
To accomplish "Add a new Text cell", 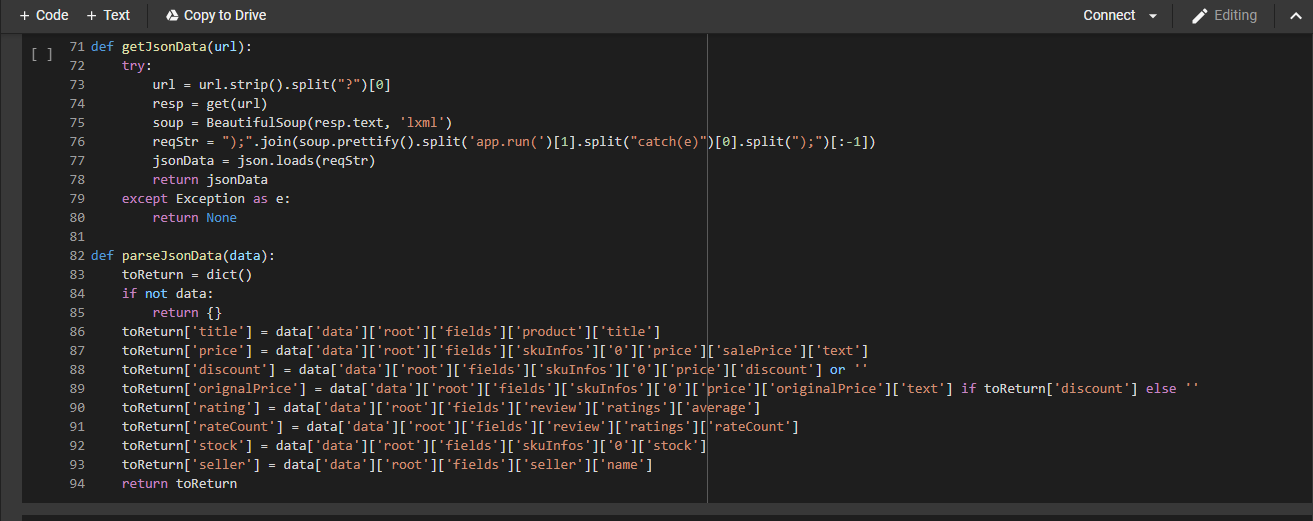I will click(108, 15).
